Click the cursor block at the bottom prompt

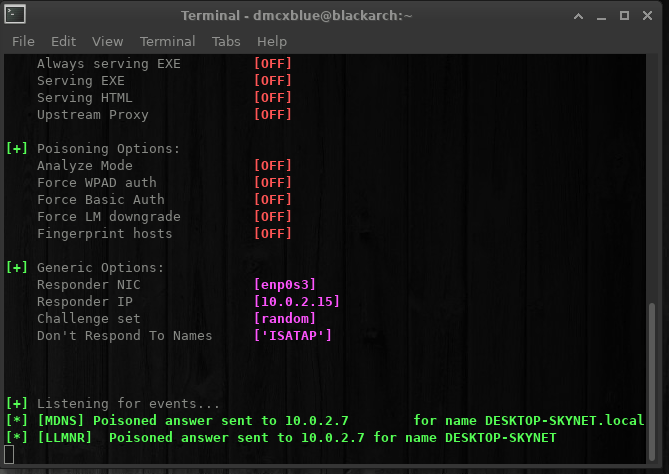(10, 455)
